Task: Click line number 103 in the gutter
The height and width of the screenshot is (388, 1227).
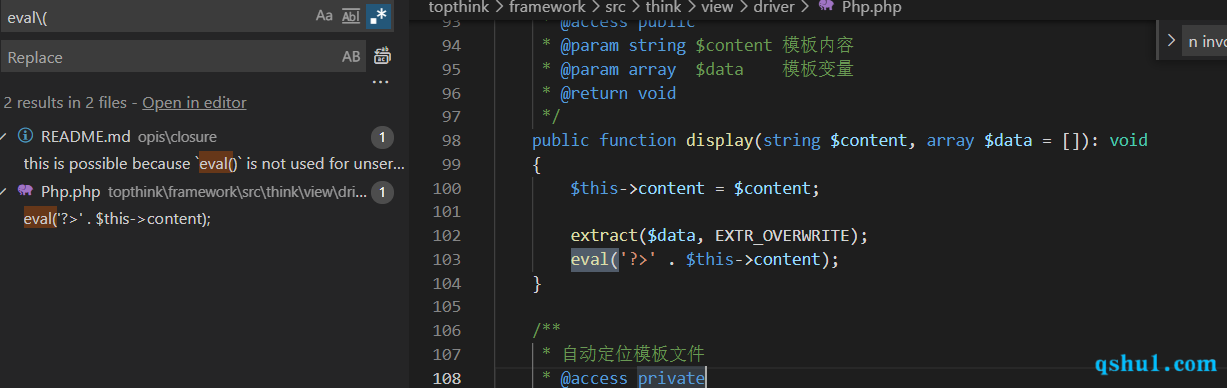Action: (x=446, y=259)
